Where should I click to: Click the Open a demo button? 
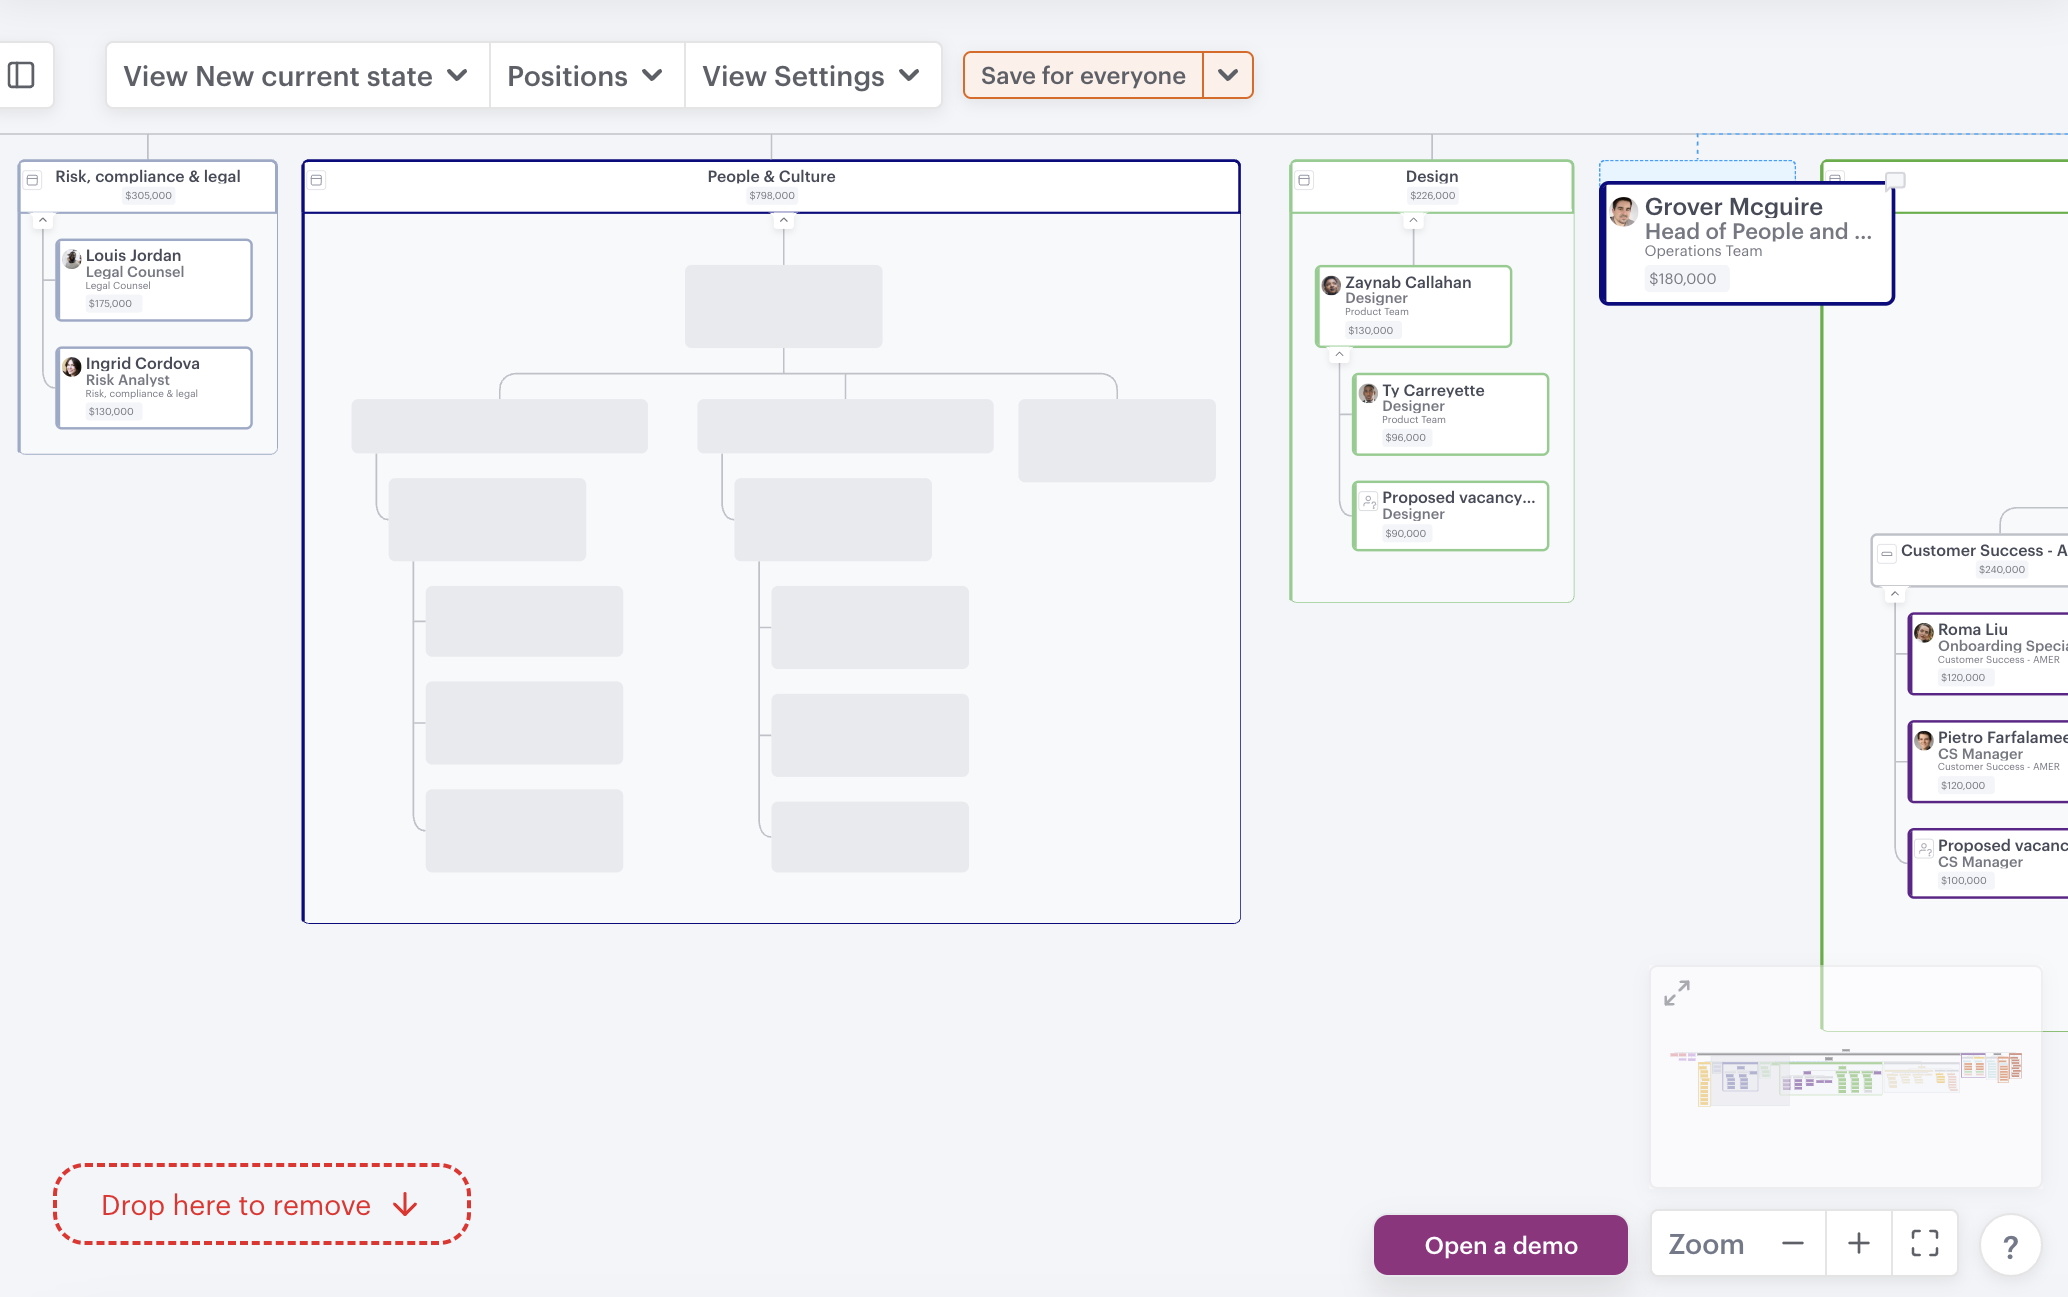pyautogui.click(x=1500, y=1245)
